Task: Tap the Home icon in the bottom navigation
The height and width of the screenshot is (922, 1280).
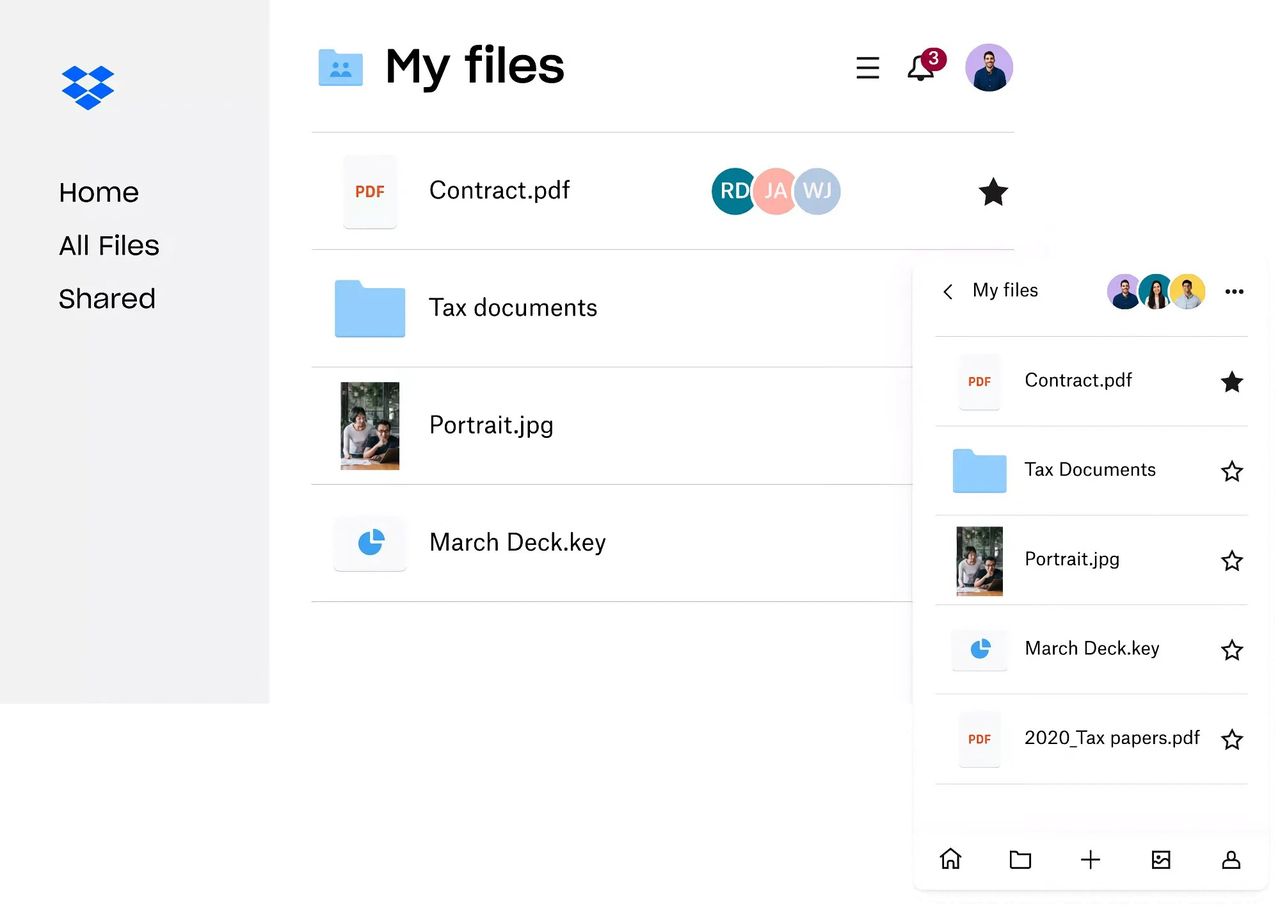Action: coord(950,859)
